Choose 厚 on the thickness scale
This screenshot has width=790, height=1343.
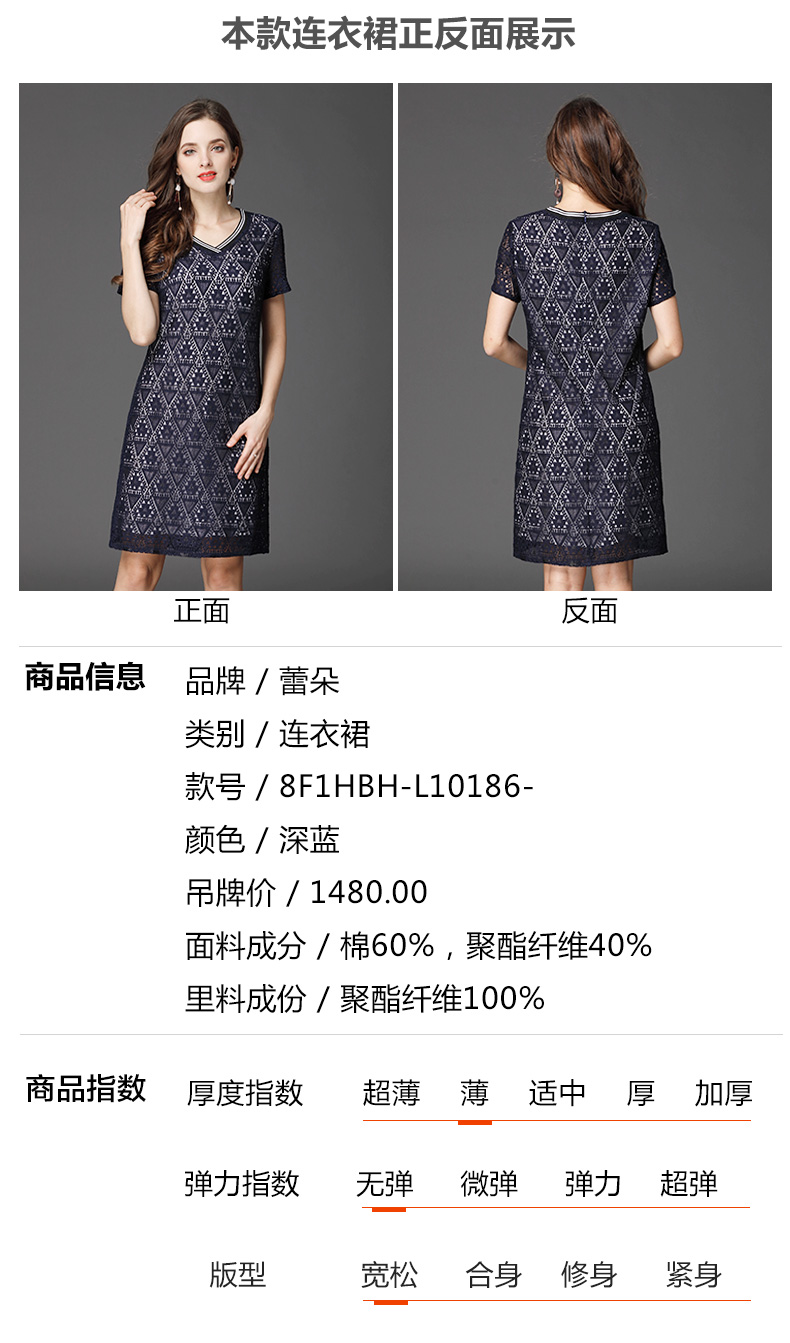pos(641,1093)
